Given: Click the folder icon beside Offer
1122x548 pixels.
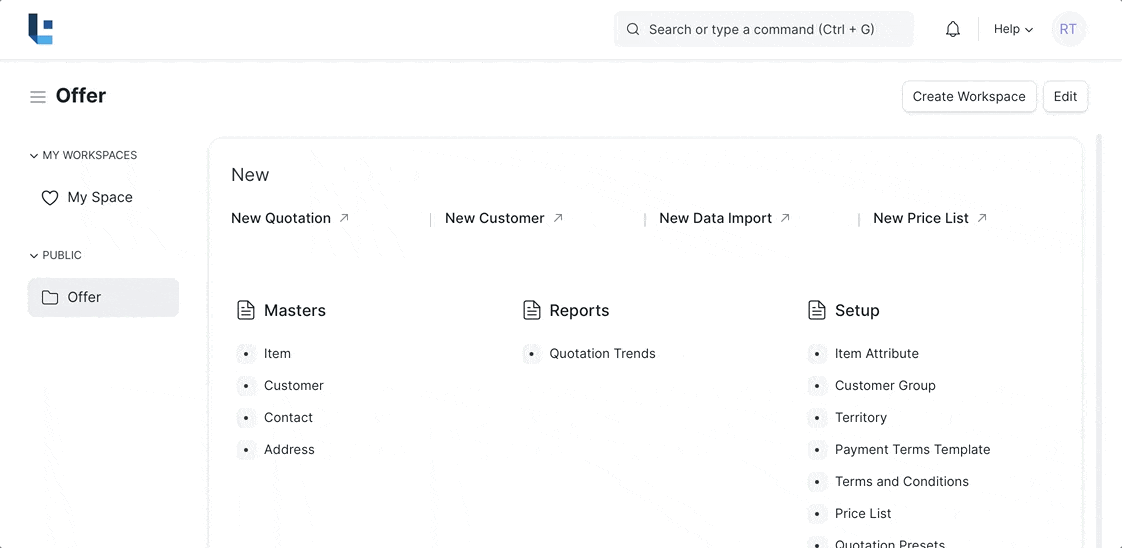Looking at the screenshot, I should [50, 298].
